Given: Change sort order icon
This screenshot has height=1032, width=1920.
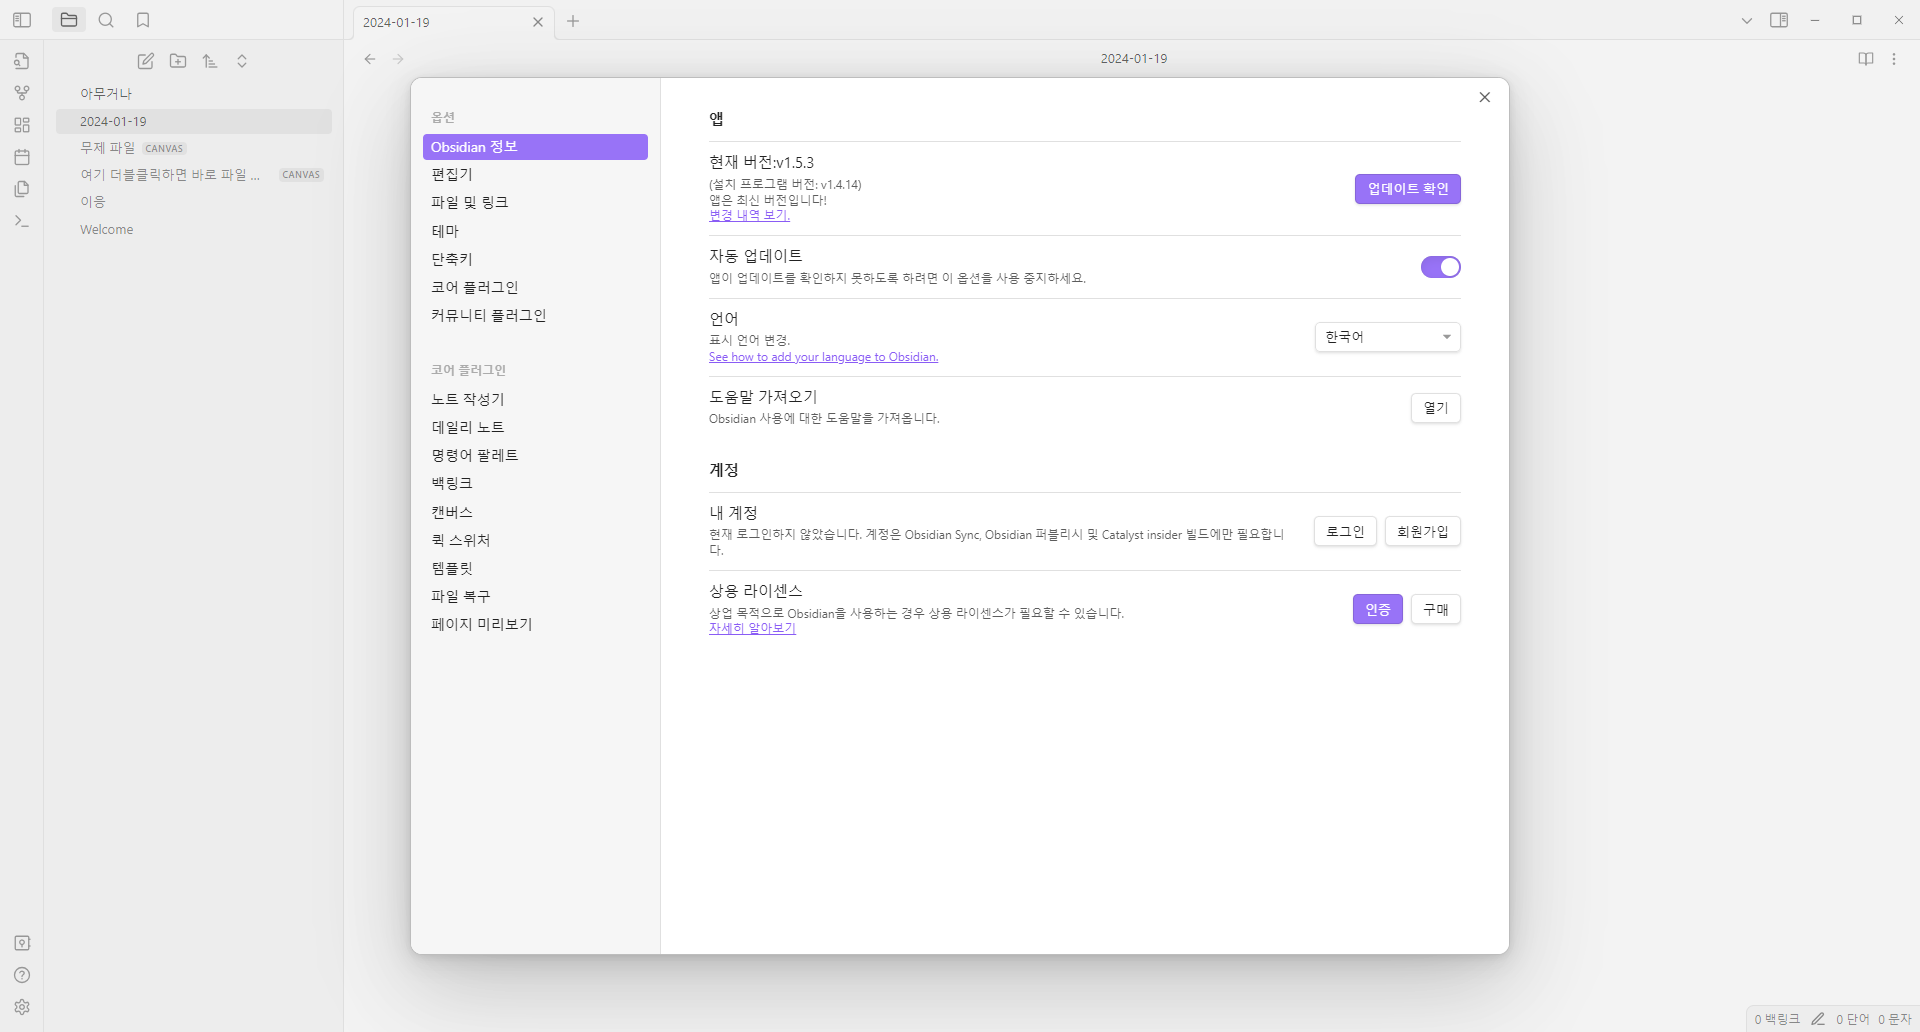Looking at the screenshot, I should tap(210, 61).
